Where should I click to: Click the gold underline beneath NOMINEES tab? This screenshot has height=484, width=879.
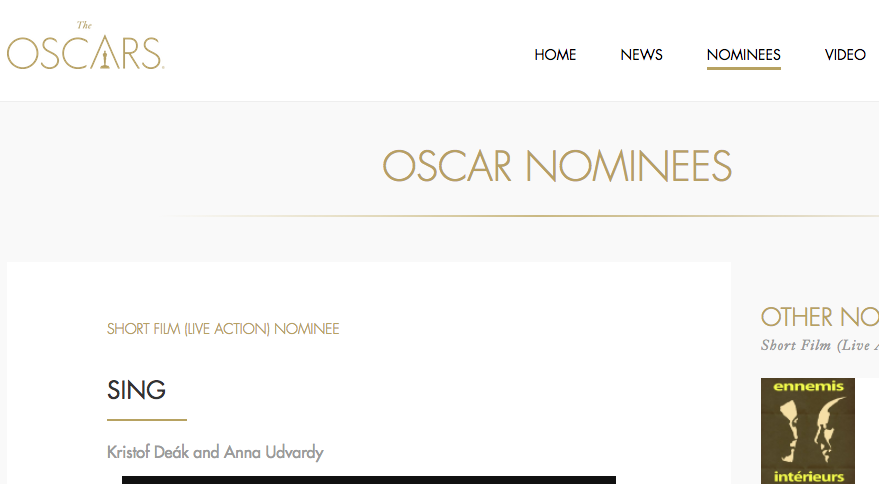pos(743,69)
